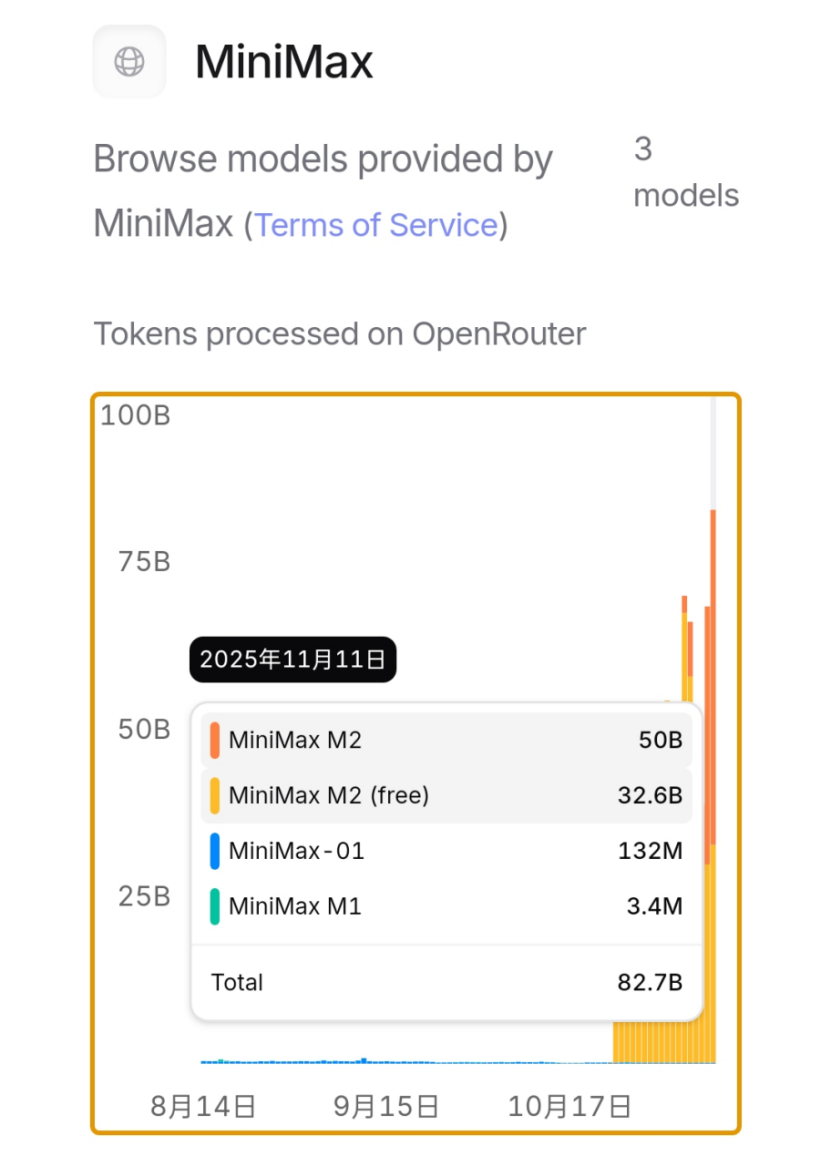Click the yellow MiniMax M2 (free) marker
The image size is (831, 1167).
215,795
